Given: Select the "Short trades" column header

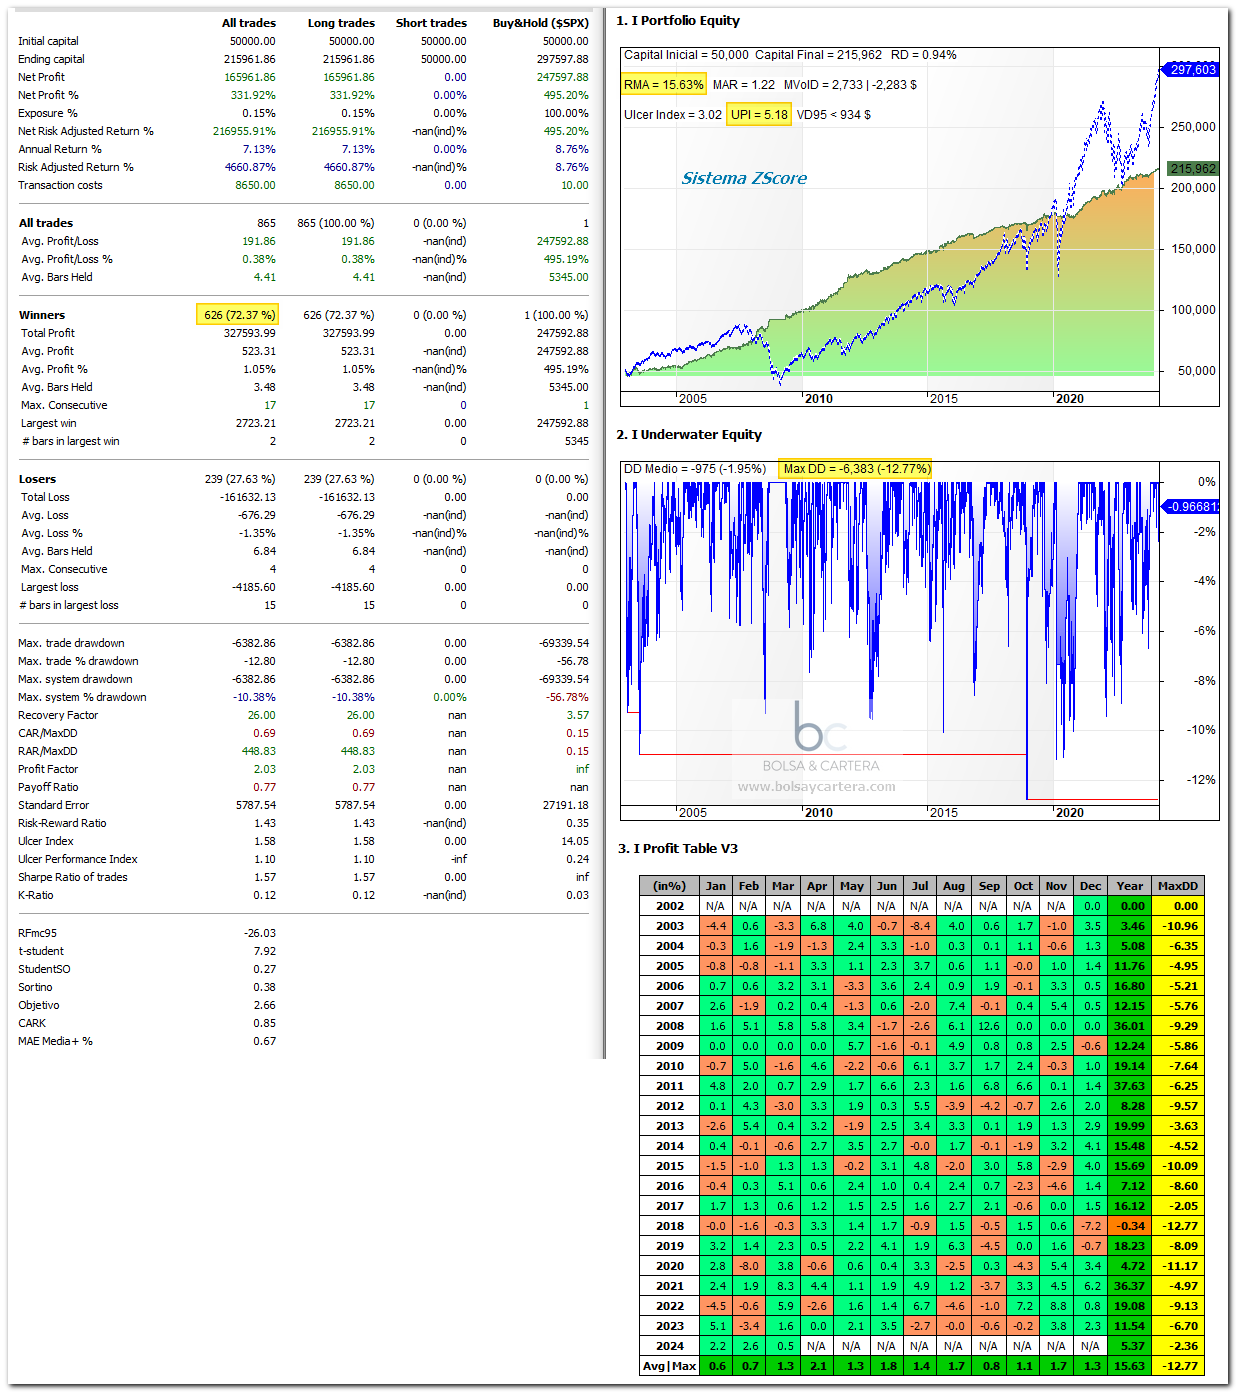Looking at the screenshot, I should point(431,23).
